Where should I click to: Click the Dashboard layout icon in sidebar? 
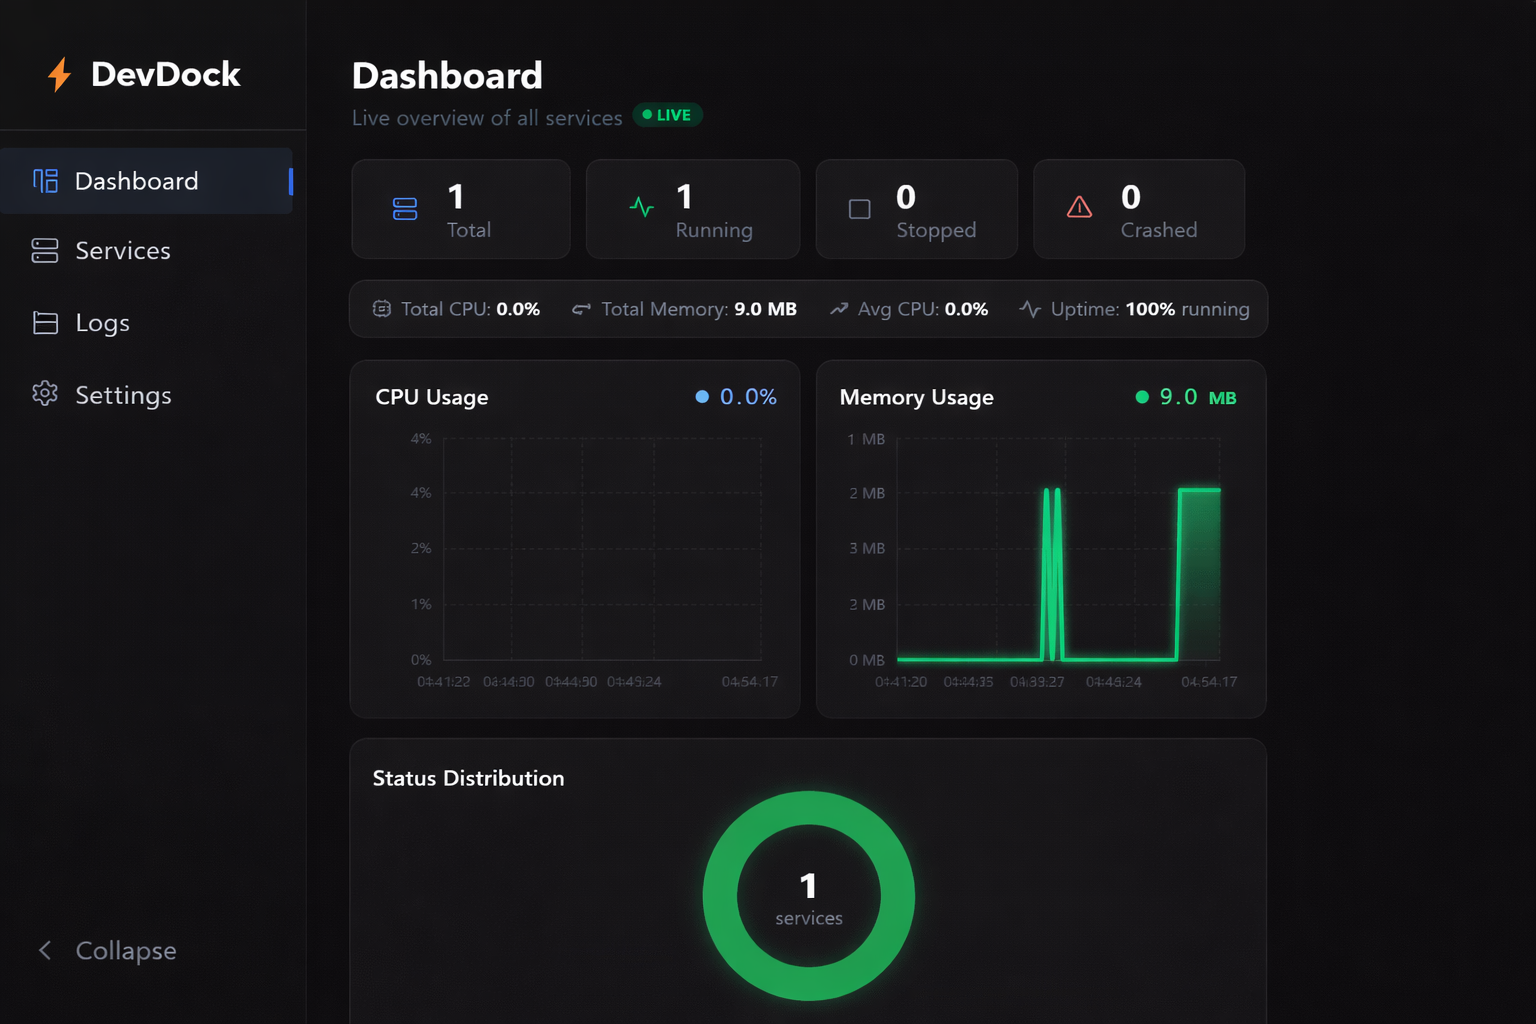click(45, 181)
